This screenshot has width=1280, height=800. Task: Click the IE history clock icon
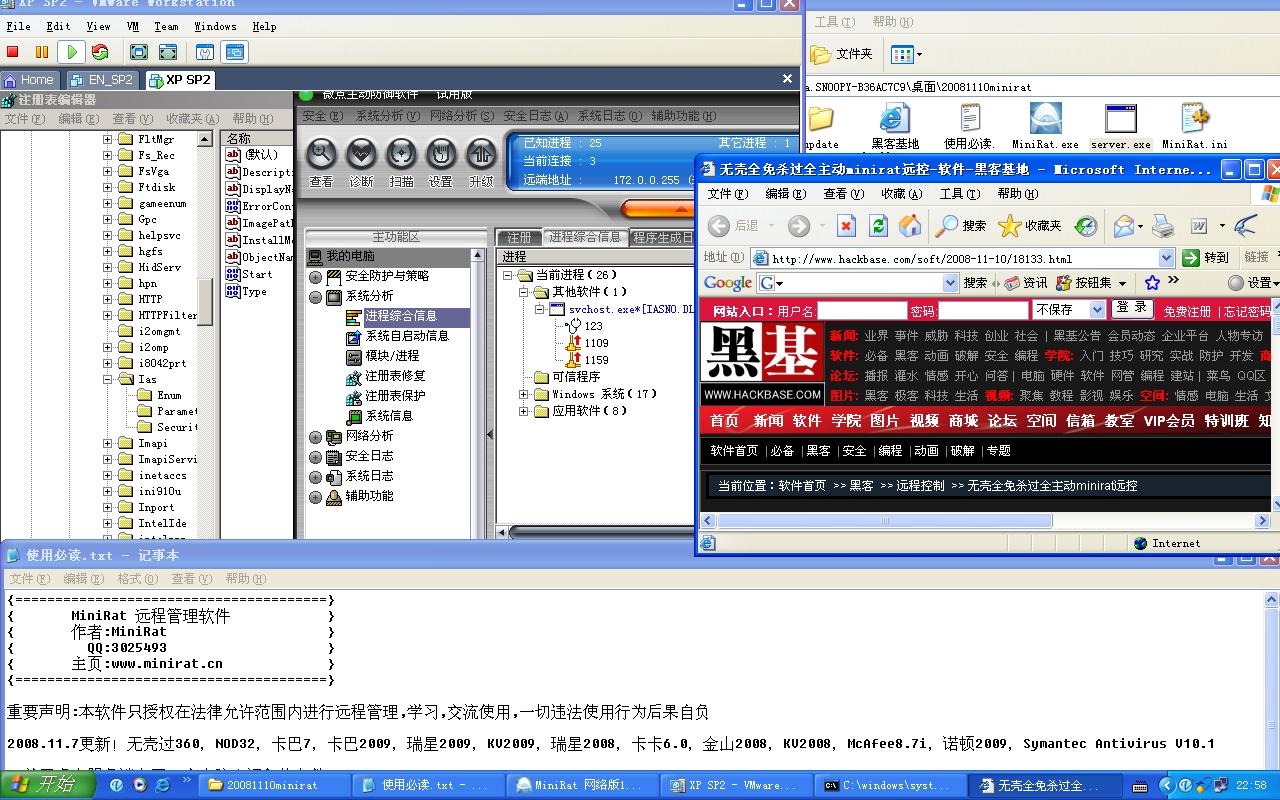(x=1085, y=226)
